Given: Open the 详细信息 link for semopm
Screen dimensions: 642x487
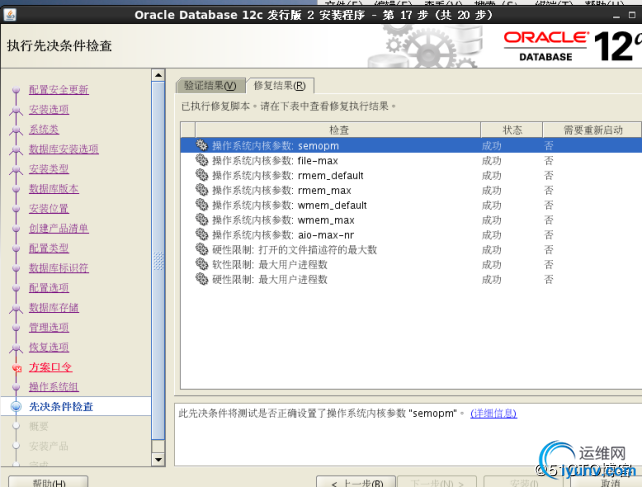Looking at the screenshot, I should tap(493, 414).
